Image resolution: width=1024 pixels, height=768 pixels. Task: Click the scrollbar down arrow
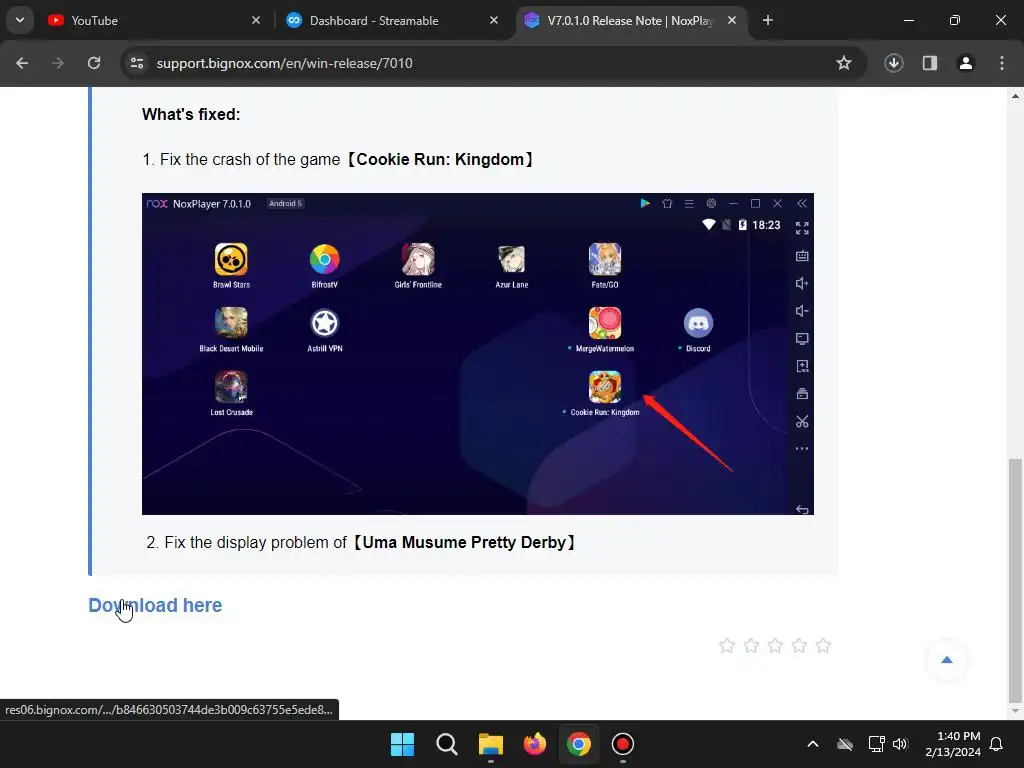(1015, 711)
